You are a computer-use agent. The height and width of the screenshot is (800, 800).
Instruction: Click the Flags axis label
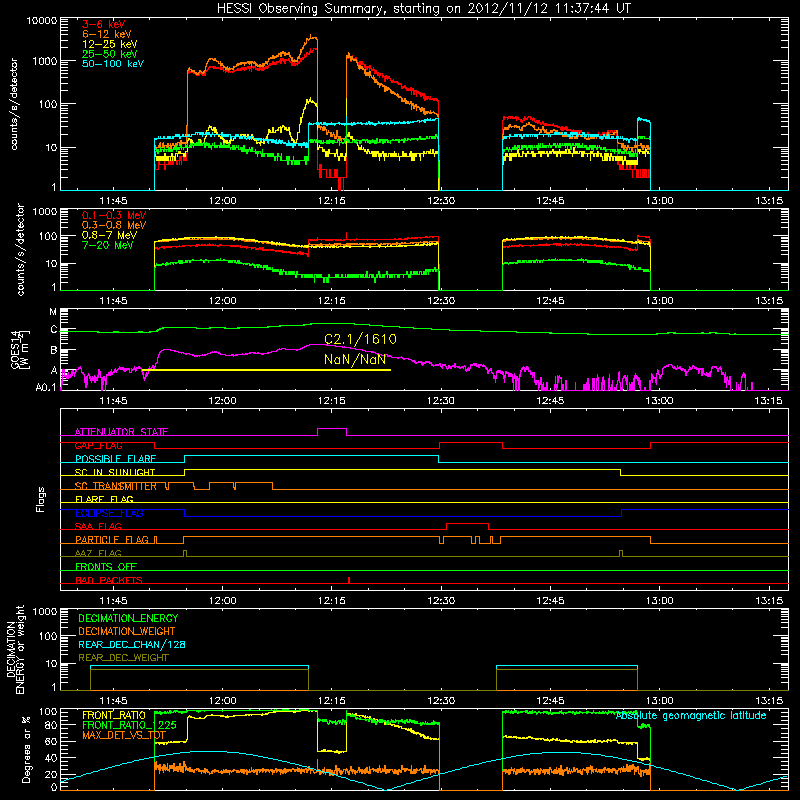pyautogui.click(x=40, y=499)
